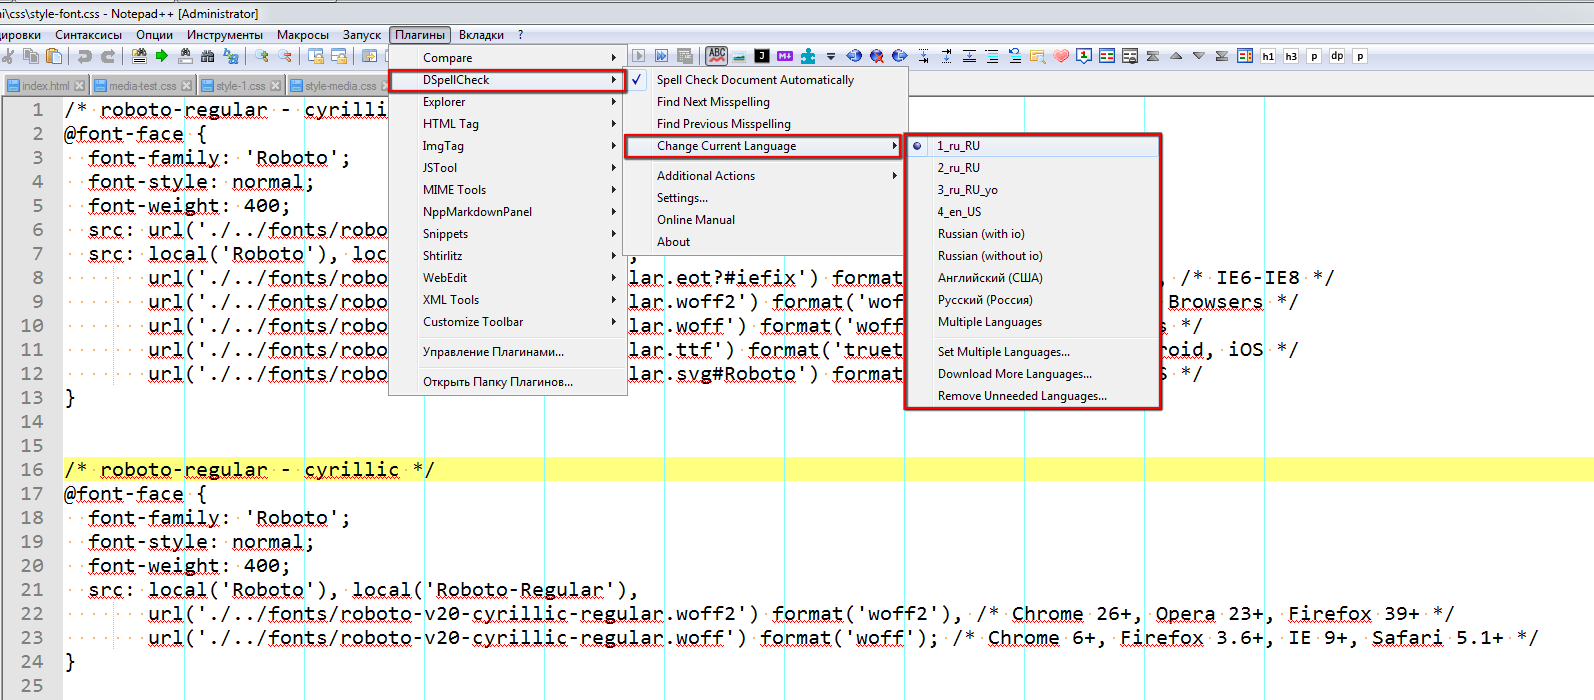The image size is (1594, 700).
Task: Click the blue puzzle piece plugin icon
Action: click(808, 56)
